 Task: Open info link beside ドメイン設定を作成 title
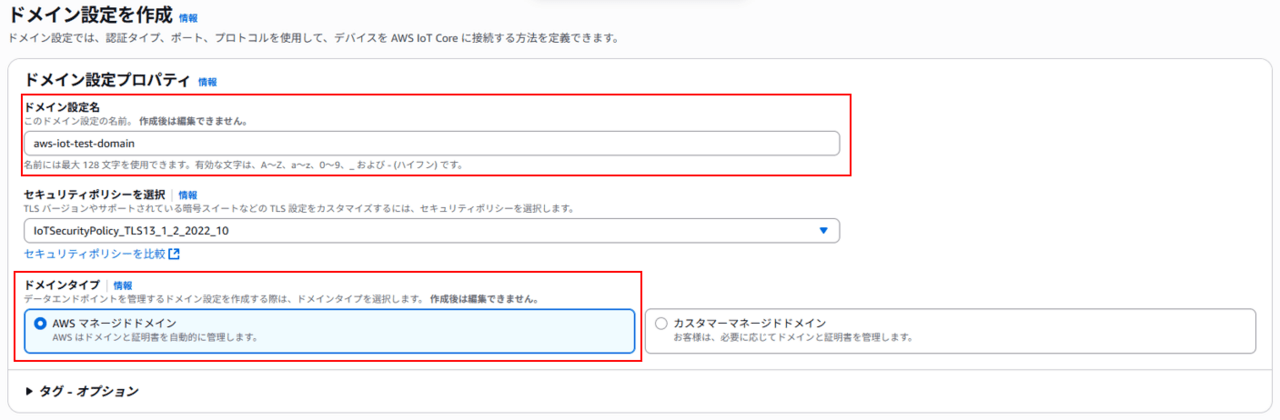pyautogui.click(x=188, y=18)
